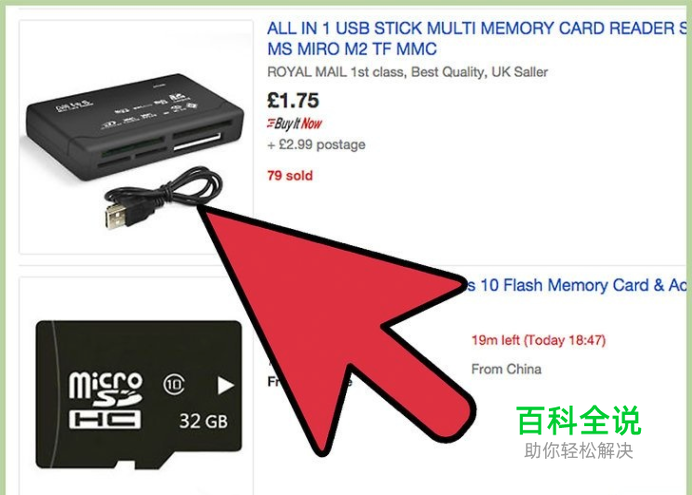Open the ALL IN 1 USB STICK listing title
Viewport: 692px width, 495px height.
click(477, 38)
